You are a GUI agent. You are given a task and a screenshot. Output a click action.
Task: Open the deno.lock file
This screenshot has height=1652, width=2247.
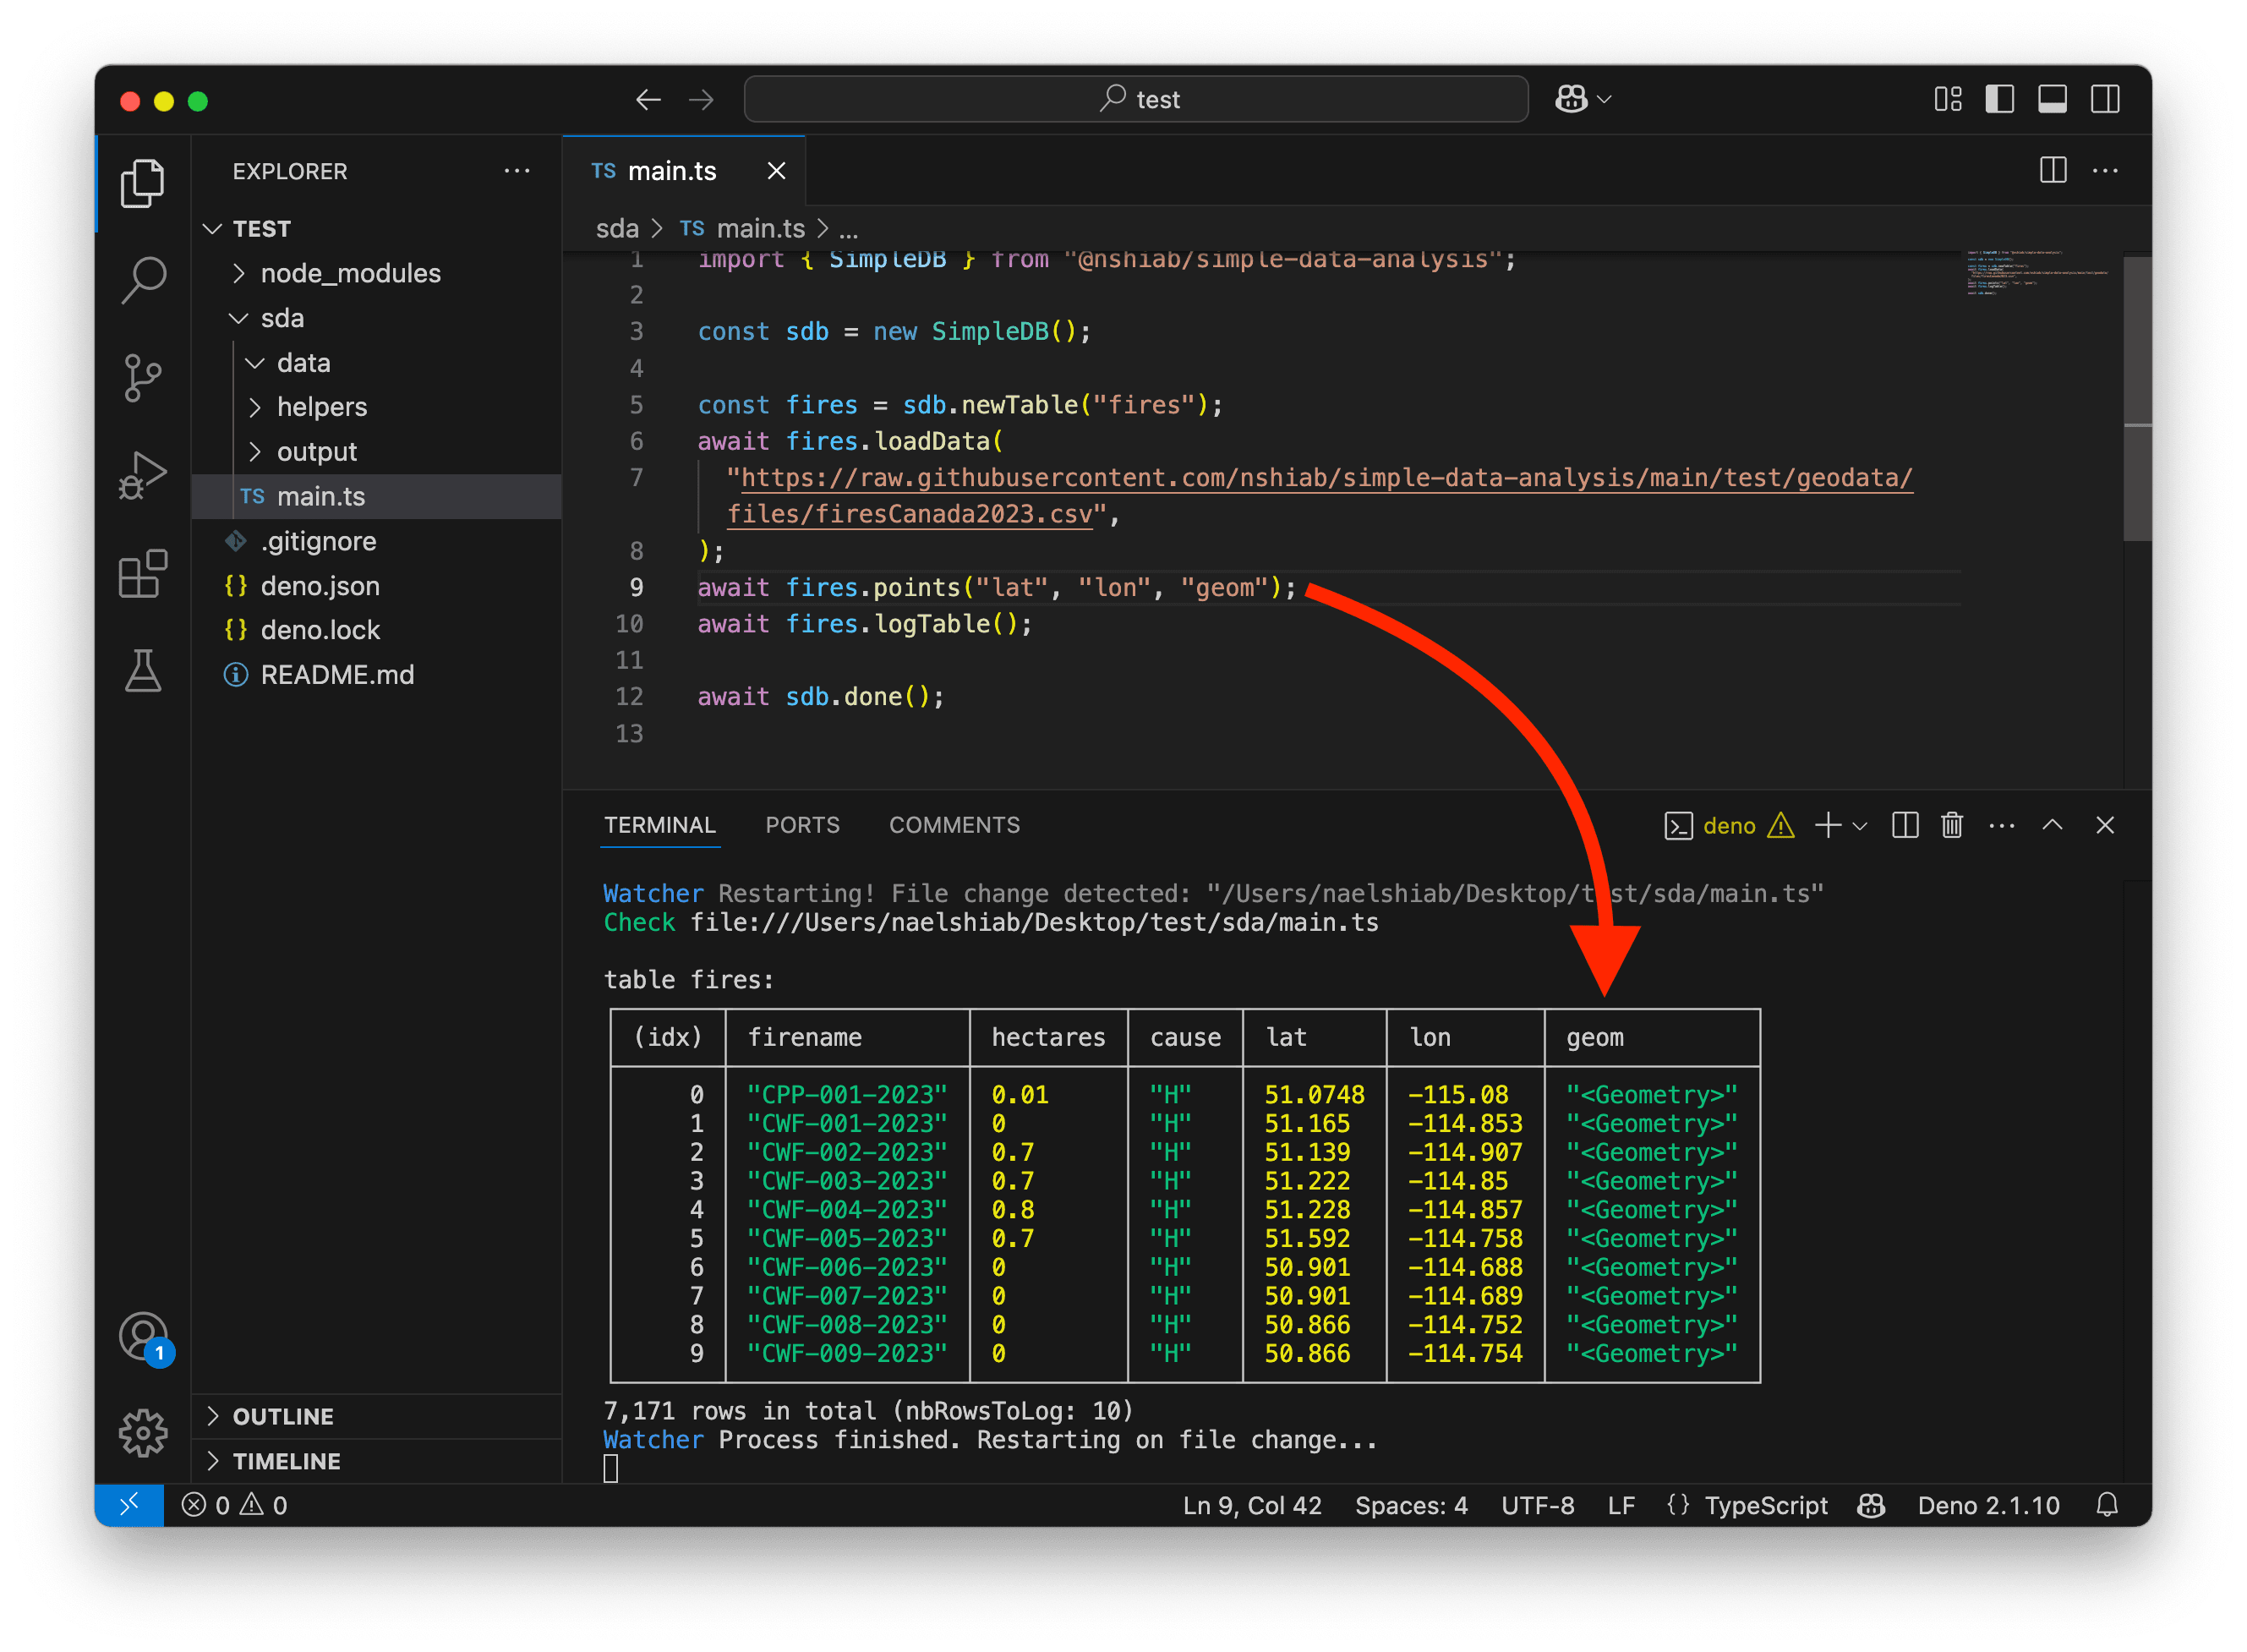coord(376,630)
